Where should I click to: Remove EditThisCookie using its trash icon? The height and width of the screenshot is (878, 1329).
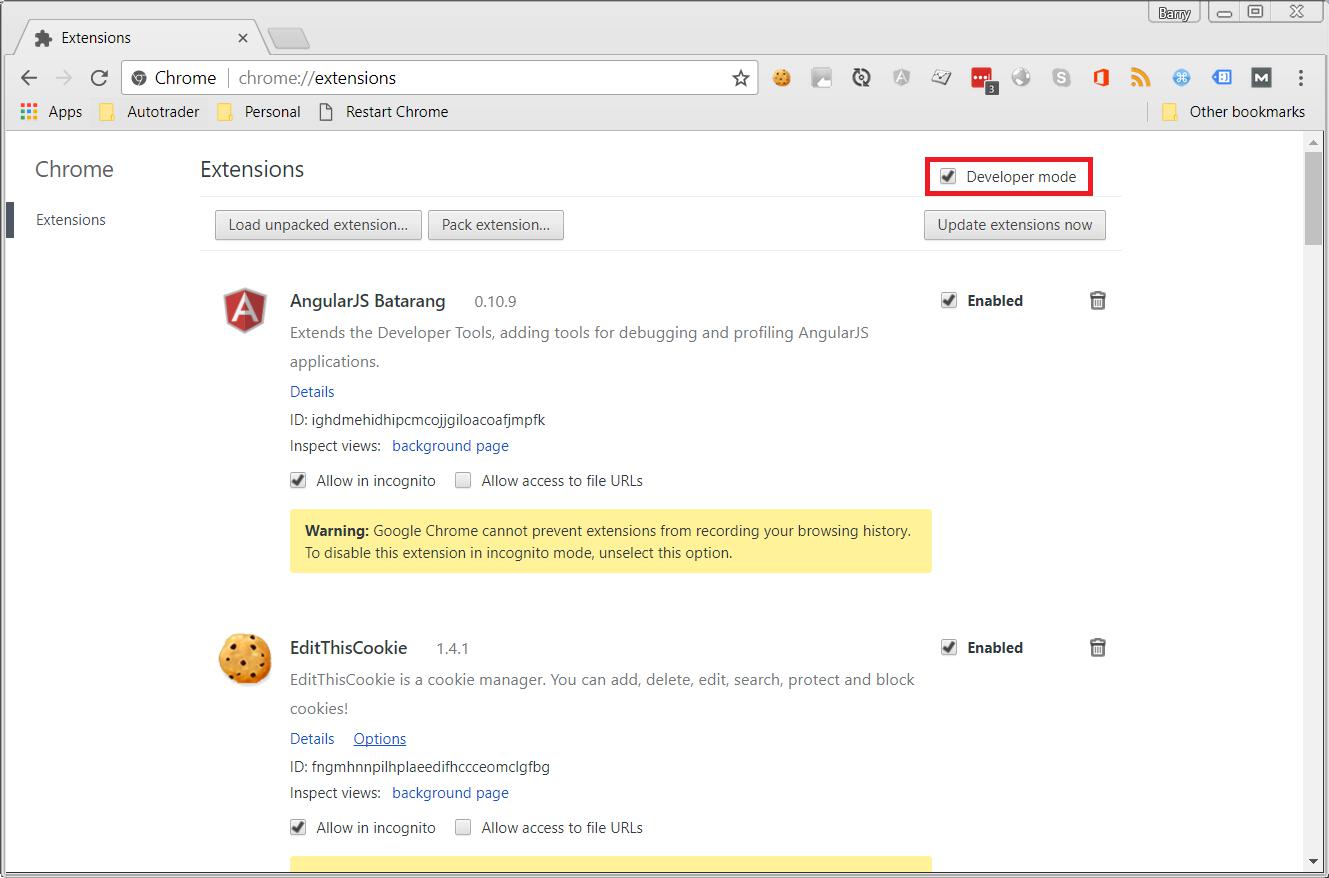[1097, 647]
